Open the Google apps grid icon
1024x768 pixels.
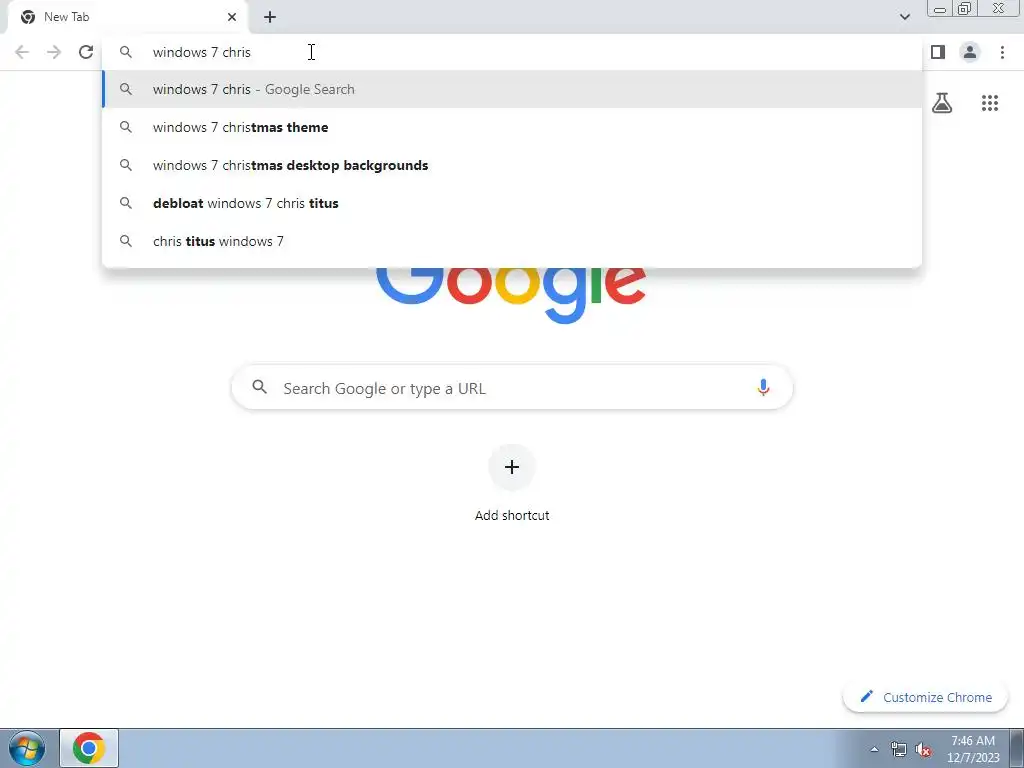coord(989,103)
